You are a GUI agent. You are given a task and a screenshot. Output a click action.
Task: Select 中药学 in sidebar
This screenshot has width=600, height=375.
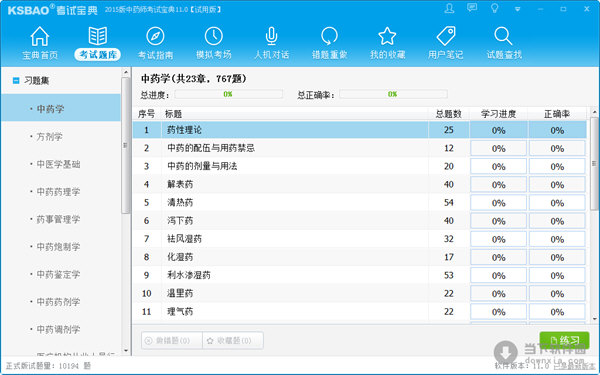pyautogui.click(x=61, y=108)
